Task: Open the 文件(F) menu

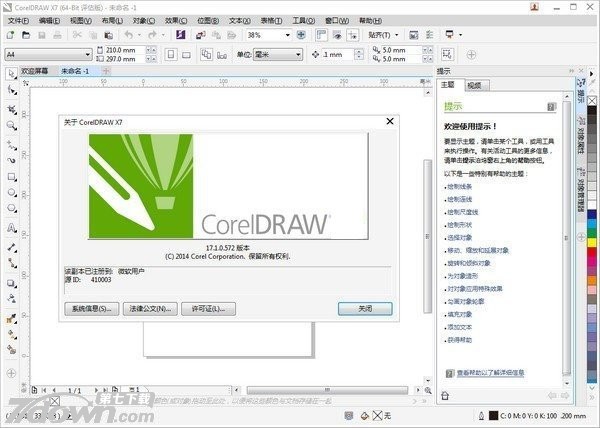Action: (x=18, y=21)
